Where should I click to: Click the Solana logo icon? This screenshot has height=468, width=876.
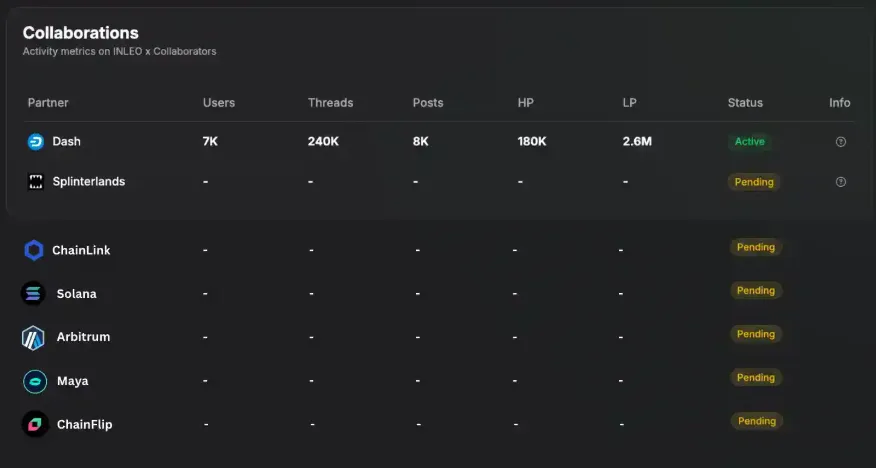[33, 293]
